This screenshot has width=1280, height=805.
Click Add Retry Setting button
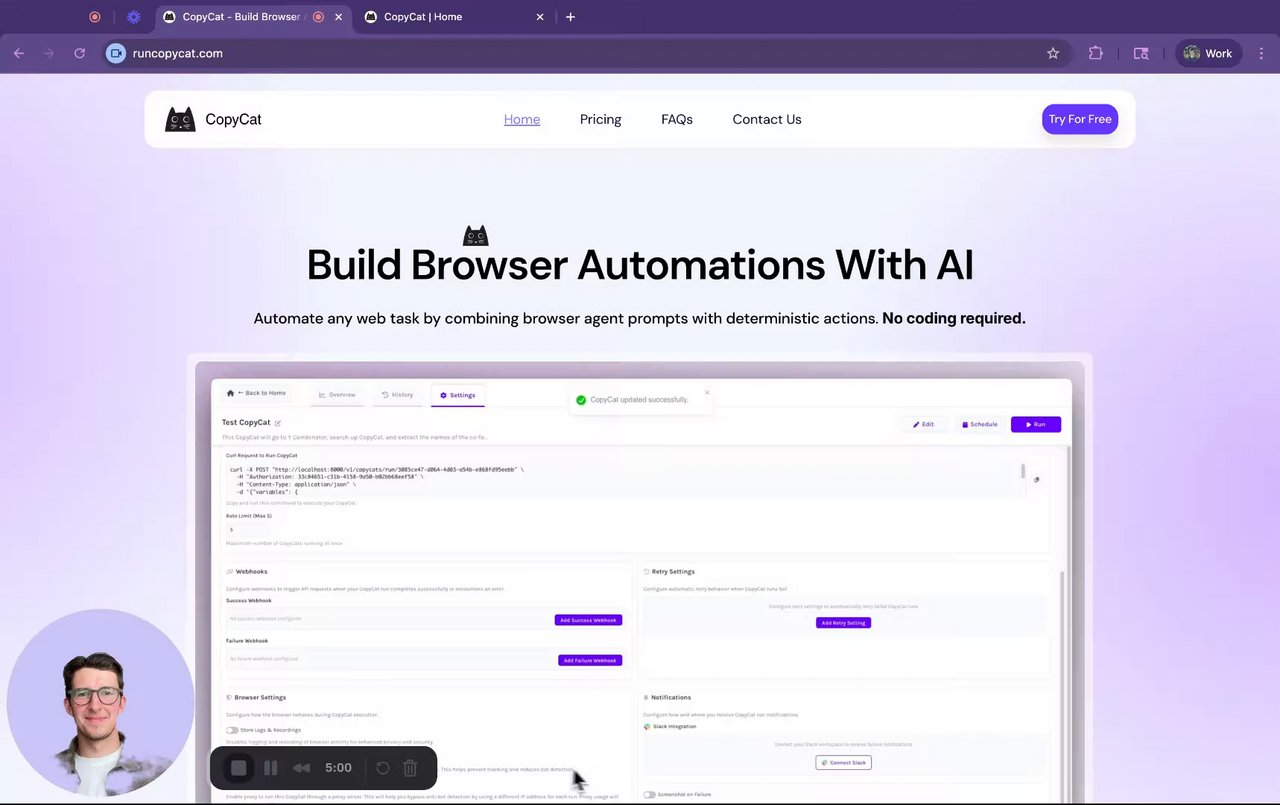pyautogui.click(x=844, y=622)
